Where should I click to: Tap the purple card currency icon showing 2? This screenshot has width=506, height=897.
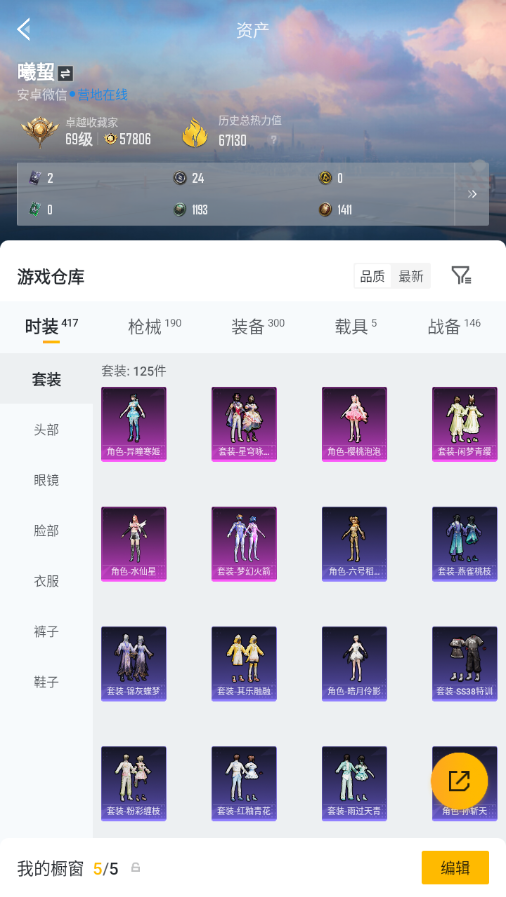35,178
